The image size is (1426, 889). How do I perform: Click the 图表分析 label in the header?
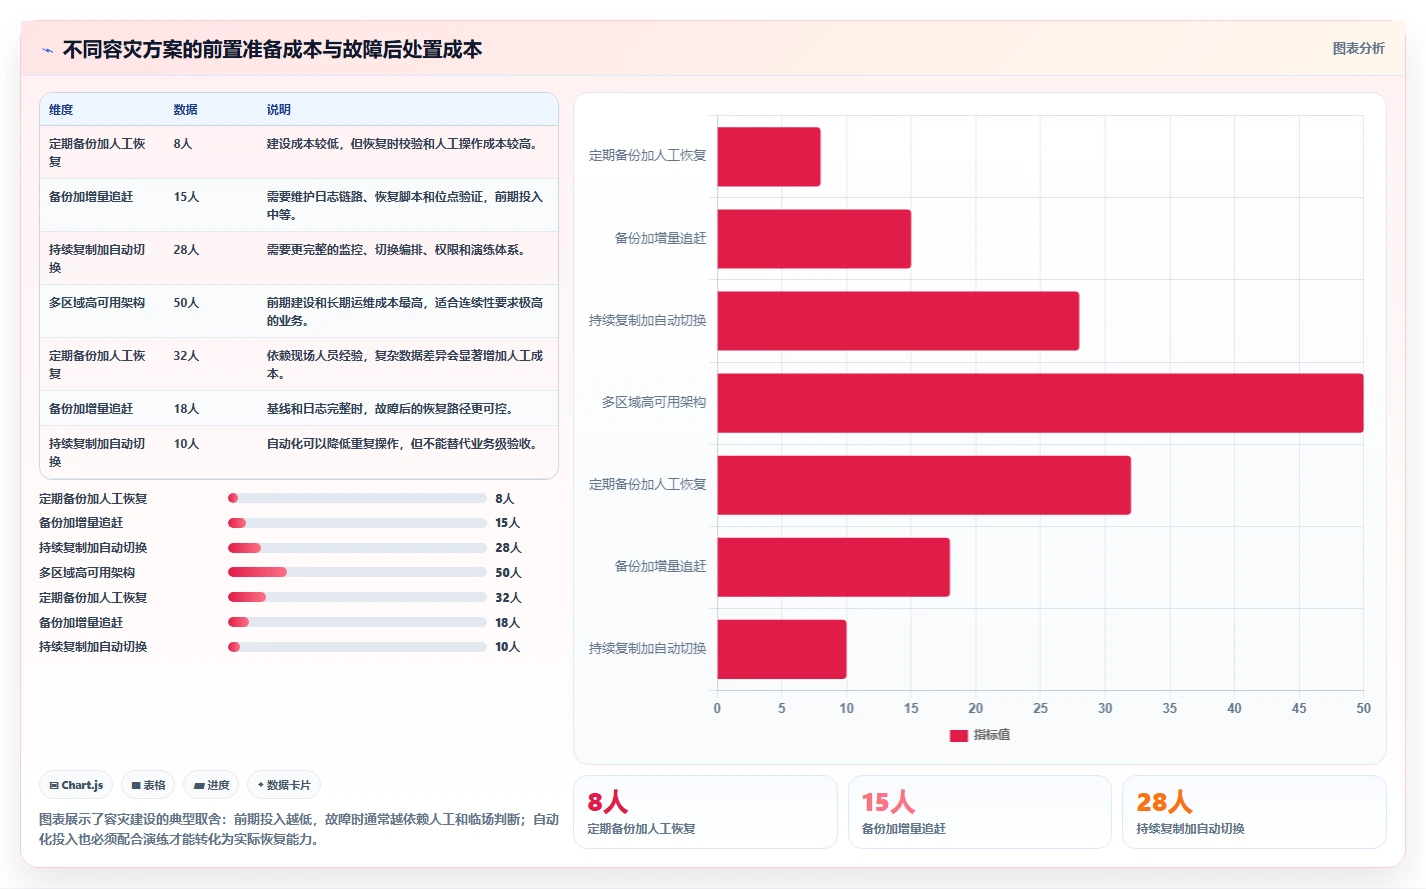(x=1358, y=48)
